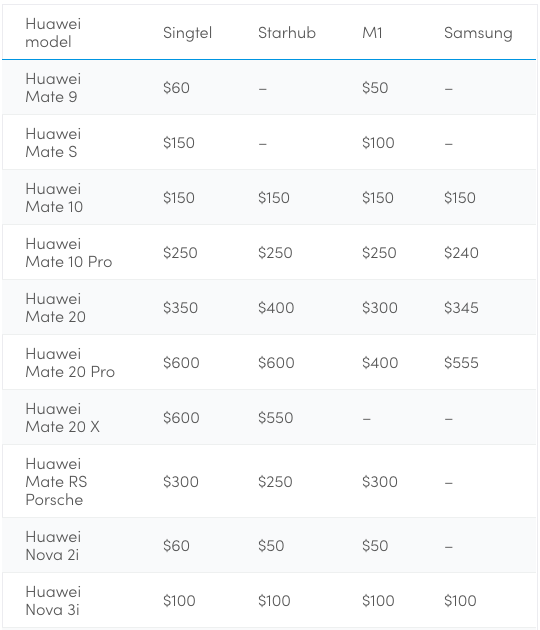The image size is (540, 630).
Task: Click the Samsung column header
Action: [478, 33]
